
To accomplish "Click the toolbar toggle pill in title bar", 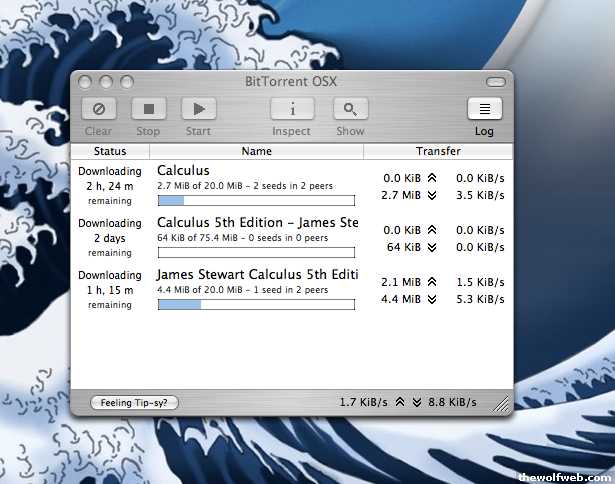I will (x=495, y=81).
